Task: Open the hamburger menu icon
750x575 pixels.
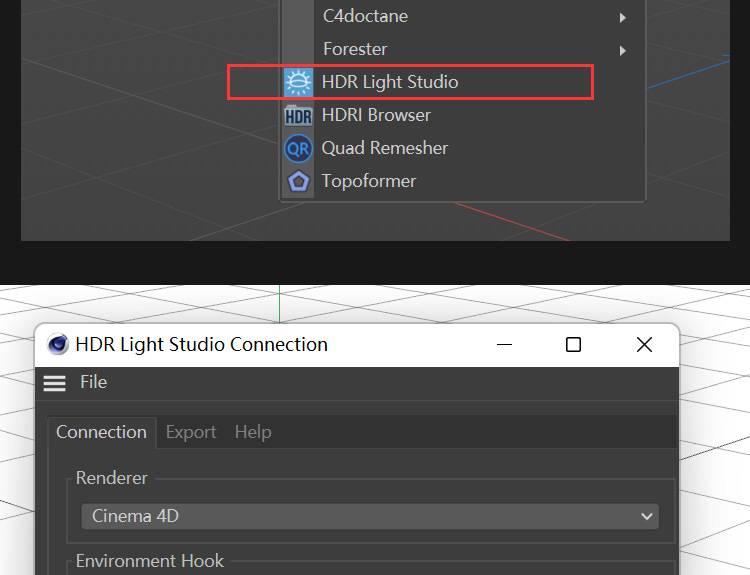Action: coord(55,383)
